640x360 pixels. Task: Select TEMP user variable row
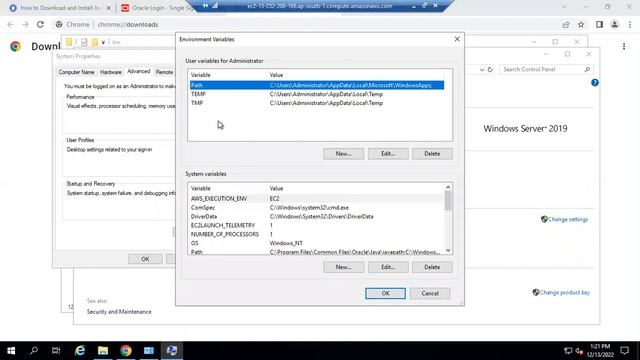(x=317, y=94)
